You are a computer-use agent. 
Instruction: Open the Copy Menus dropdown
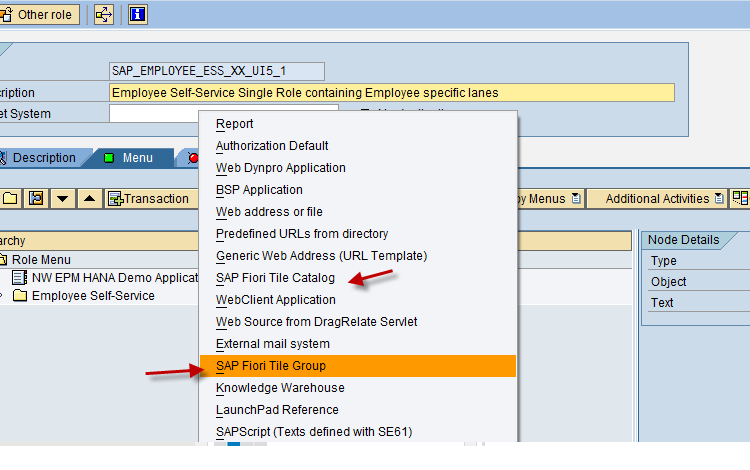tap(550, 198)
